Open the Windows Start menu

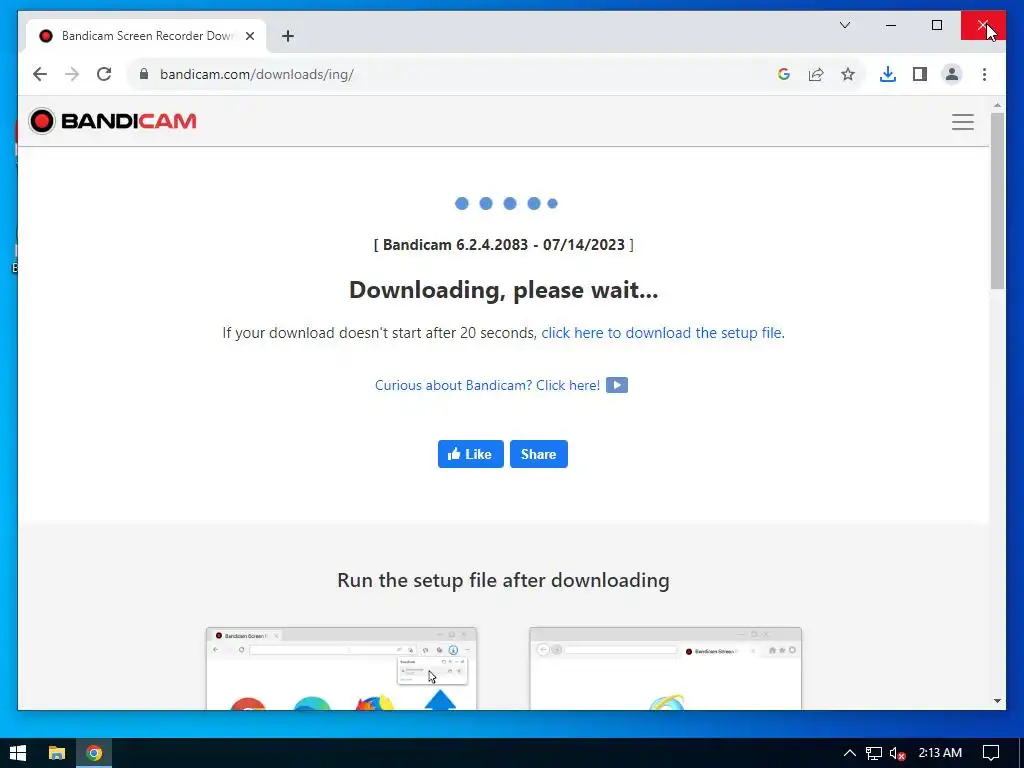click(x=18, y=753)
